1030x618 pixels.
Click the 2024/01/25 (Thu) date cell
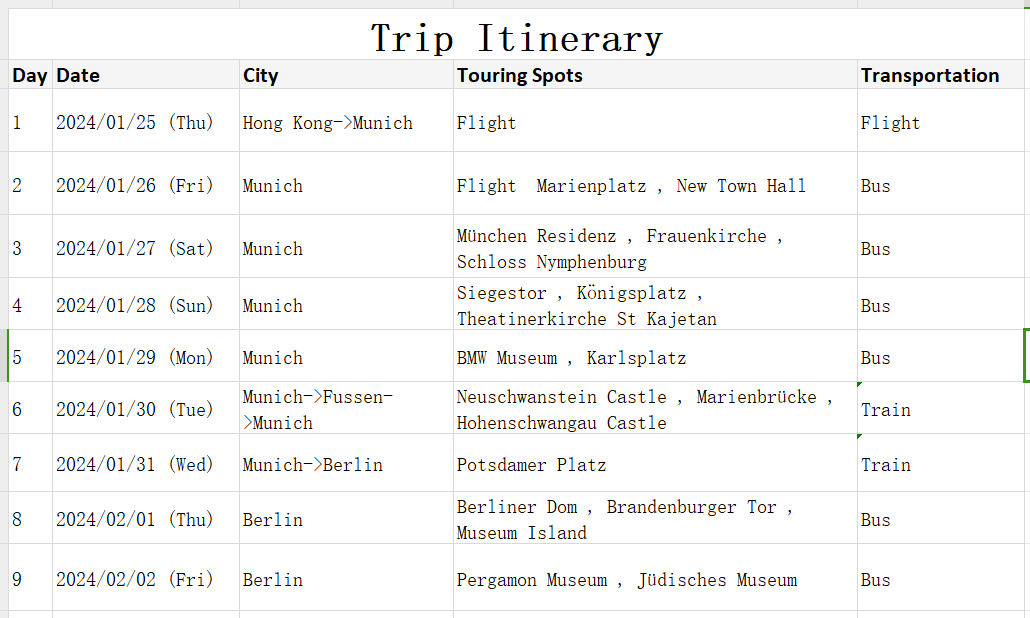coord(135,123)
